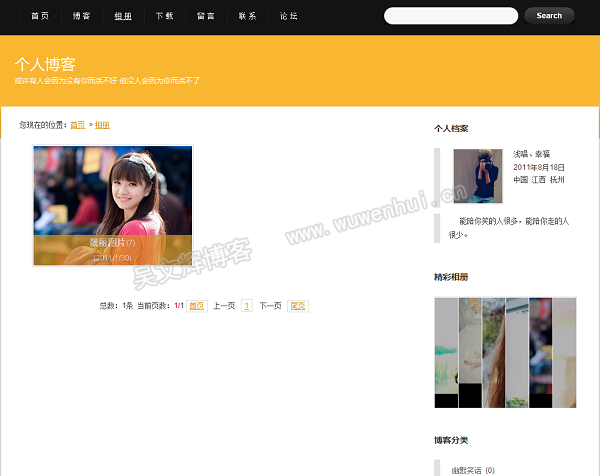Open the 首页 navigation menu item

click(40, 16)
